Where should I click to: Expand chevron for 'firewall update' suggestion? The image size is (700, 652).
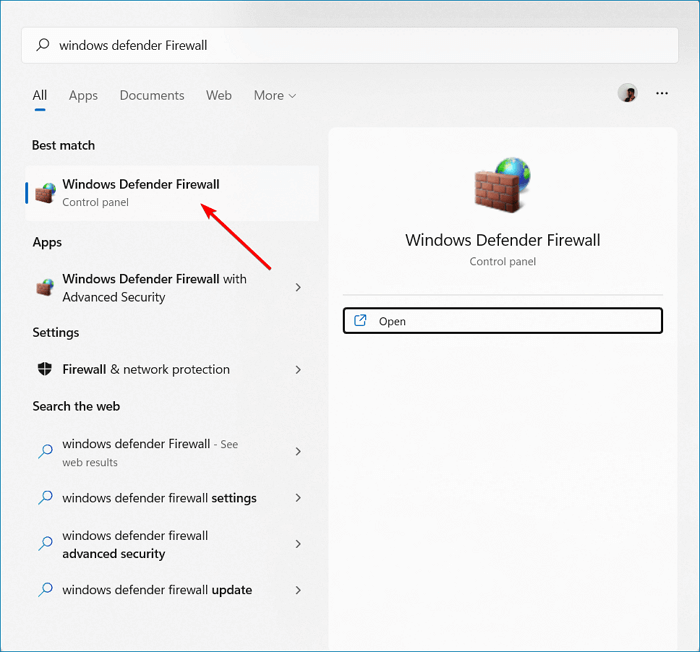pyautogui.click(x=298, y=590)
